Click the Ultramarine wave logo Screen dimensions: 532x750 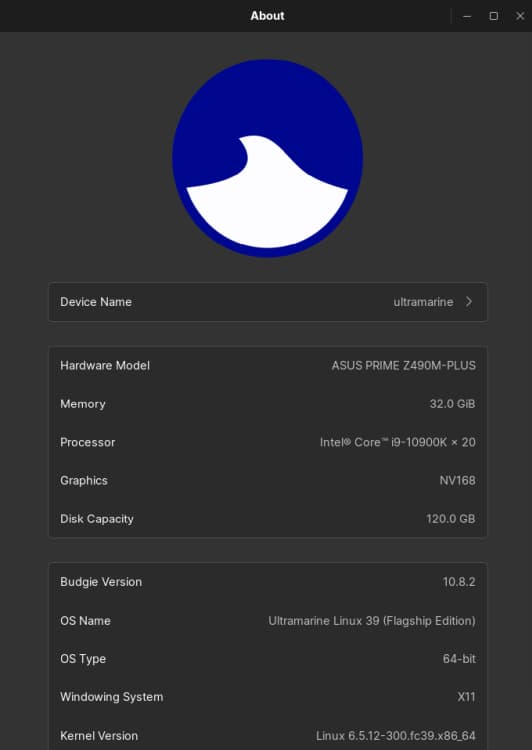pos(267,158)
